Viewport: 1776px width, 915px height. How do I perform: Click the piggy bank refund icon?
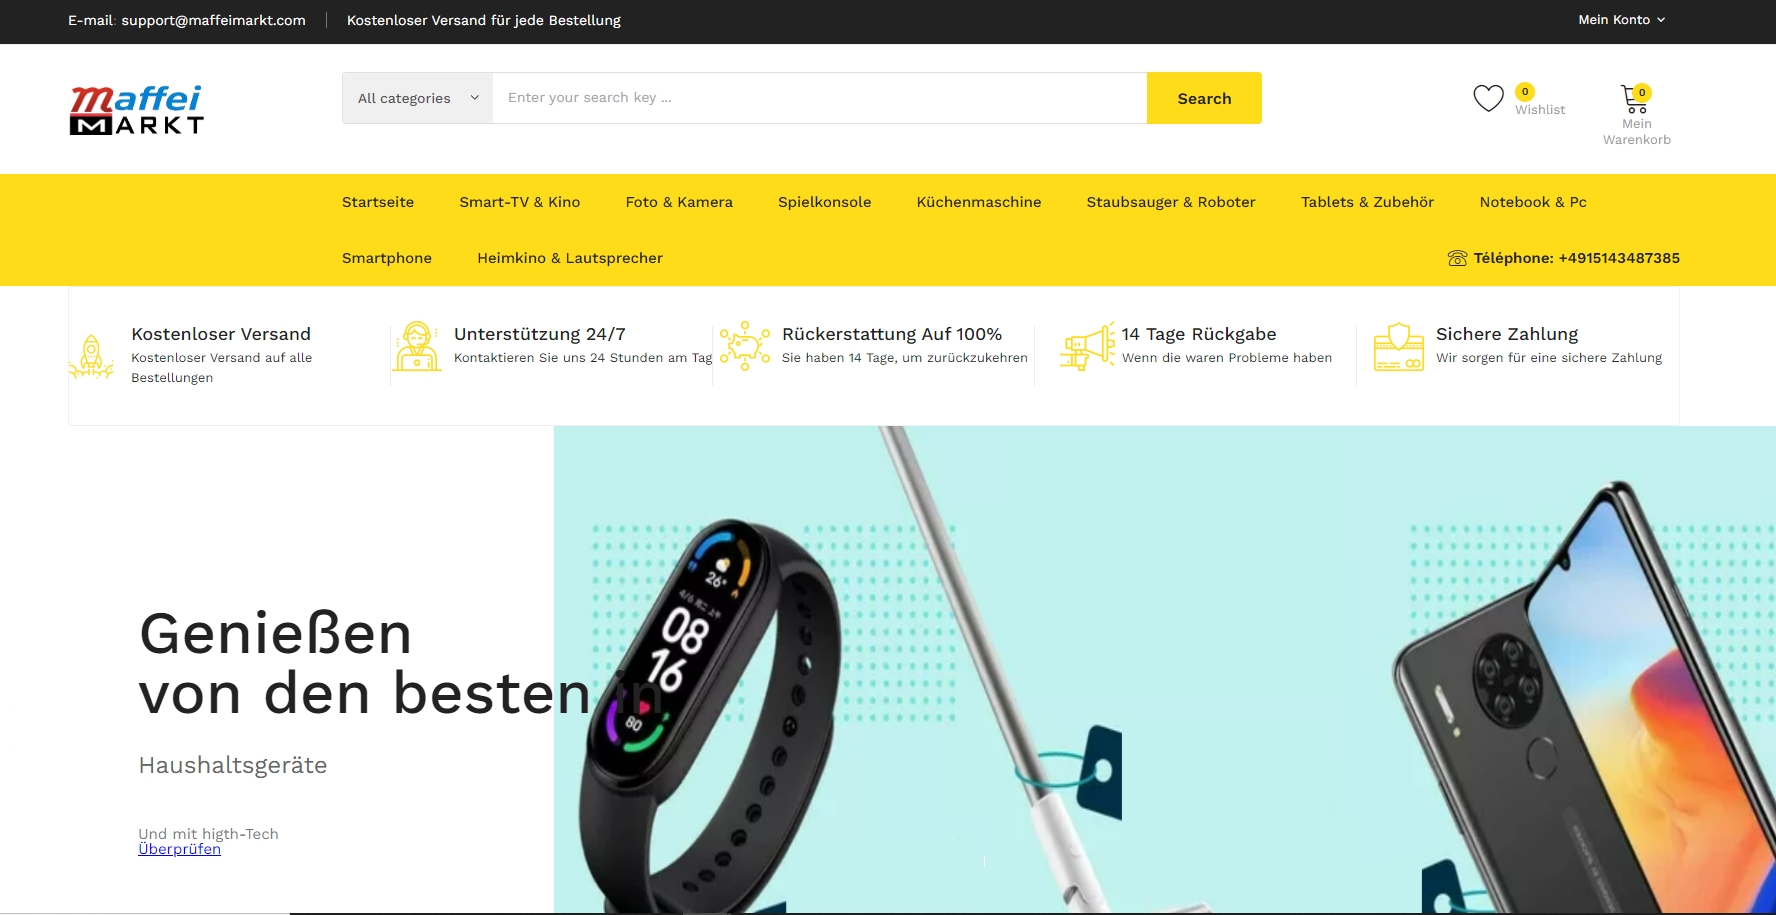(745, 346)
